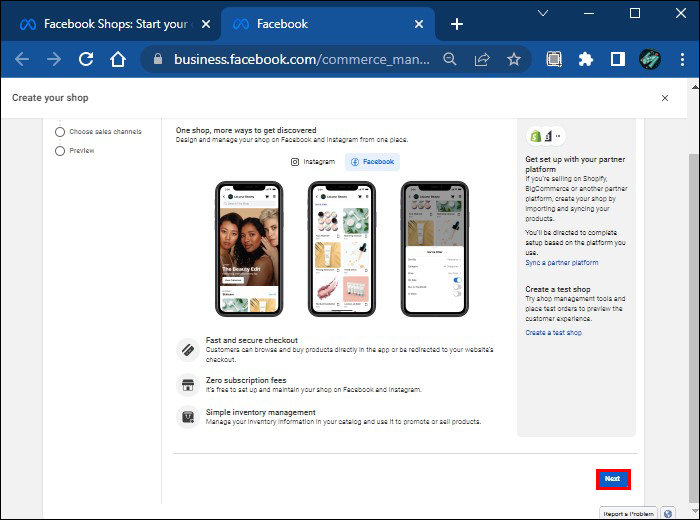Open the Extensions puzzle menu
The width and height of the screenshot is (700, 520).
tap(586, 59)
